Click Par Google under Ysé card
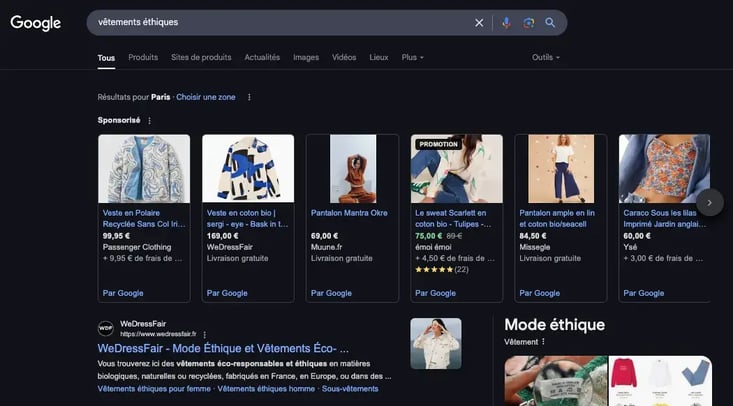This screenshot has width=733, height=406. 644,293
